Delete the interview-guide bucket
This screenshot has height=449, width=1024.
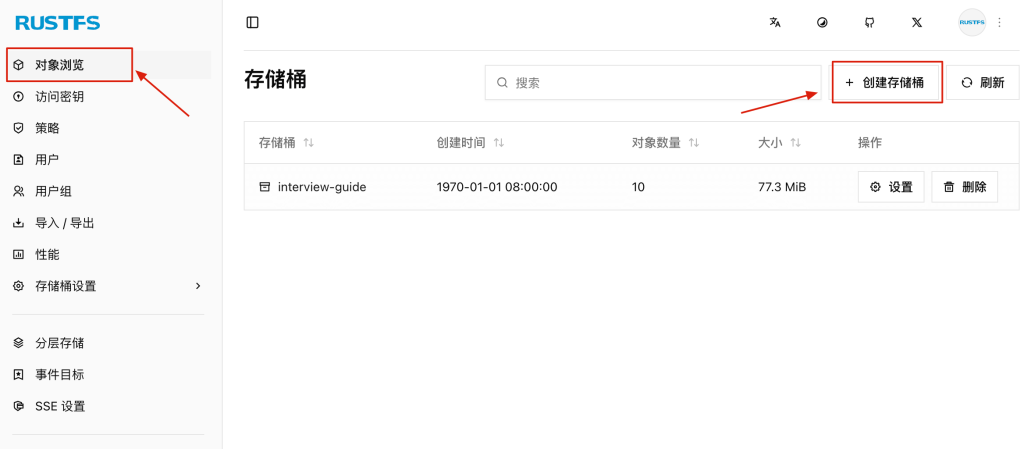pyautogui.click(x=965, y=187)
